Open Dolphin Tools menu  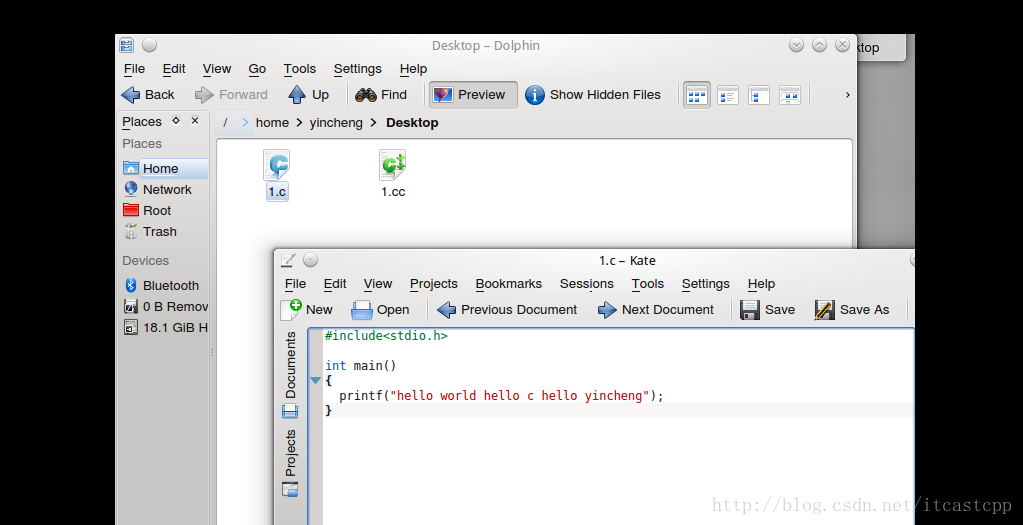299,68
